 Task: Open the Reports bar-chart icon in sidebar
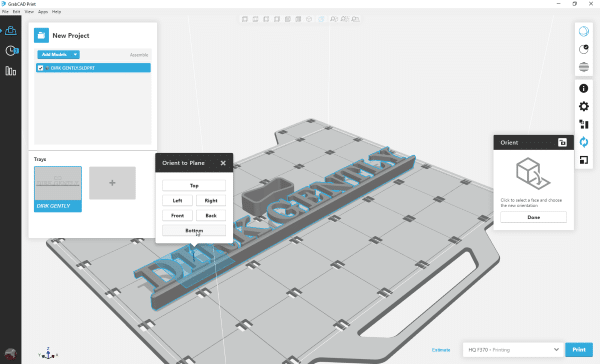(11, 71)
